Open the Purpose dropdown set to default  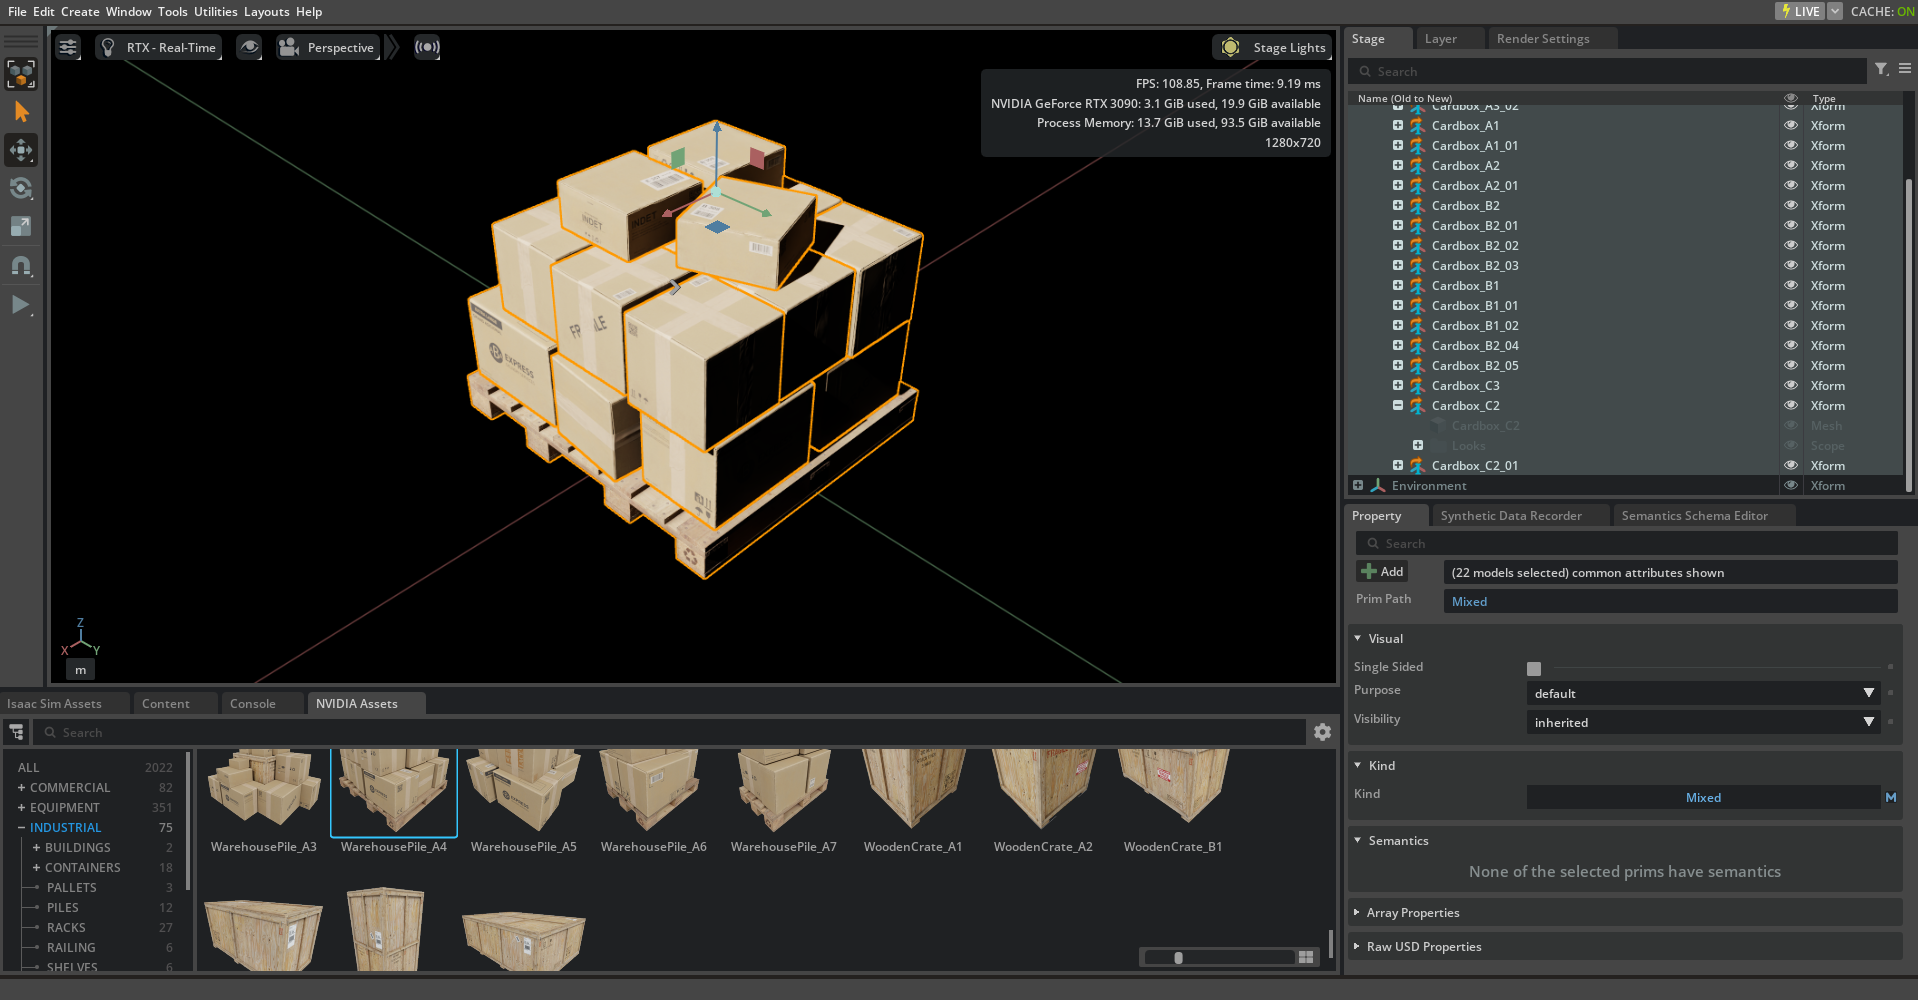tap(1702, 693)
